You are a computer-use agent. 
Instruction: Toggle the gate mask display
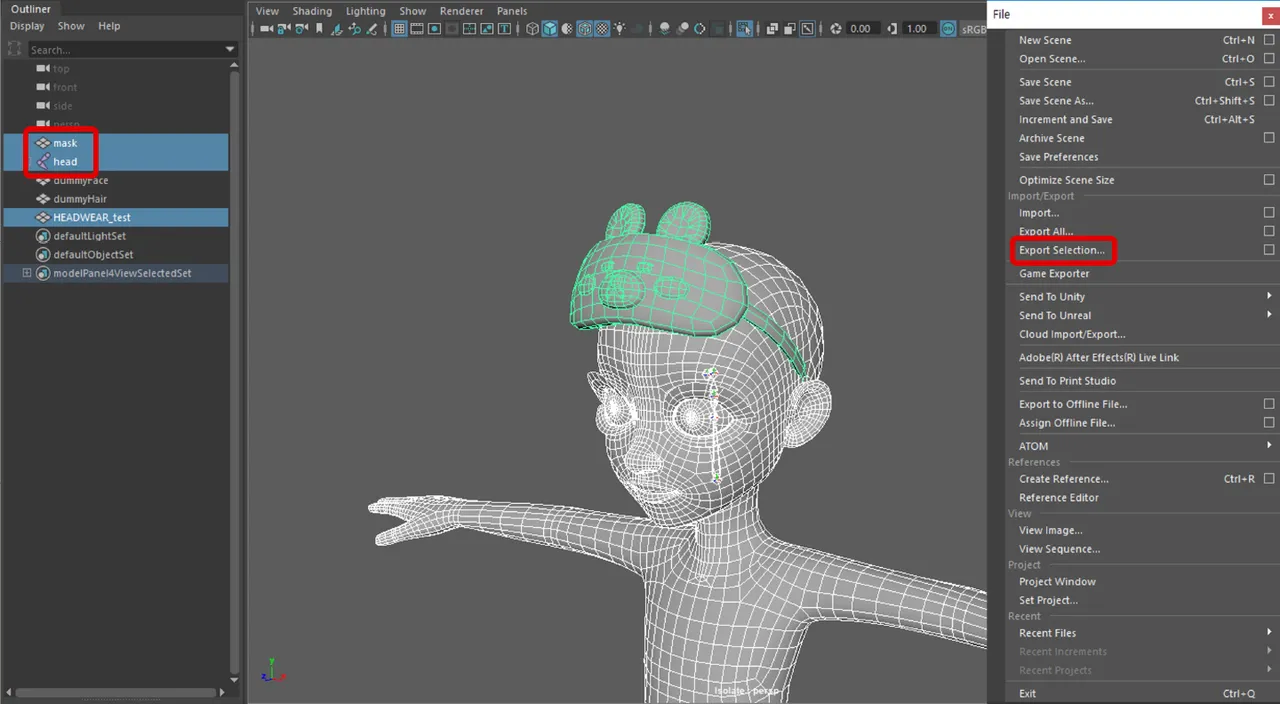coord(452,28)
